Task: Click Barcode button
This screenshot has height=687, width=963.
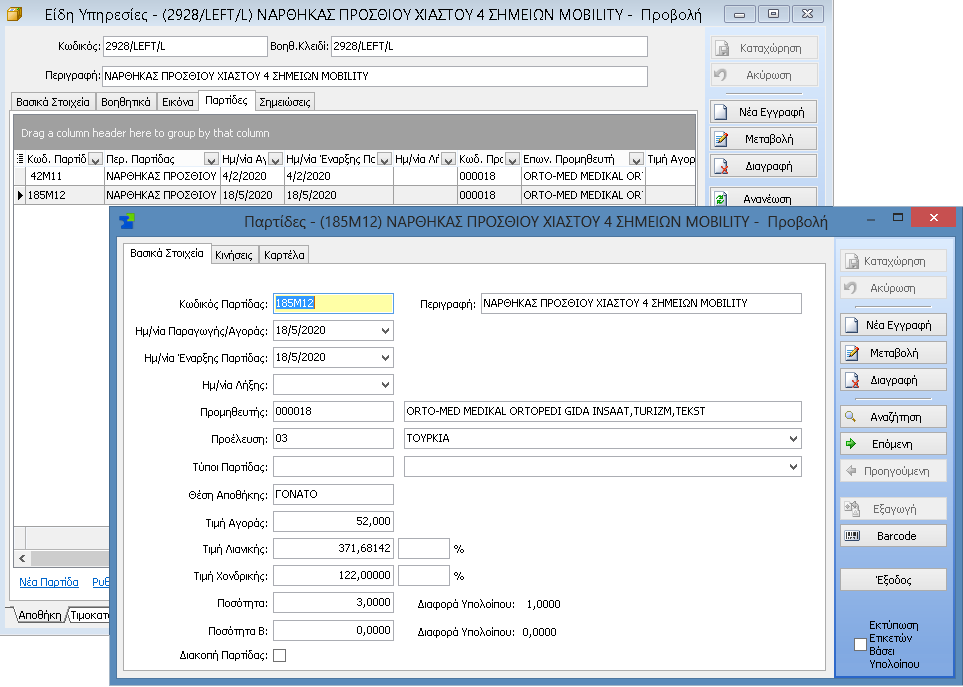Action: [x=893, y=535]
